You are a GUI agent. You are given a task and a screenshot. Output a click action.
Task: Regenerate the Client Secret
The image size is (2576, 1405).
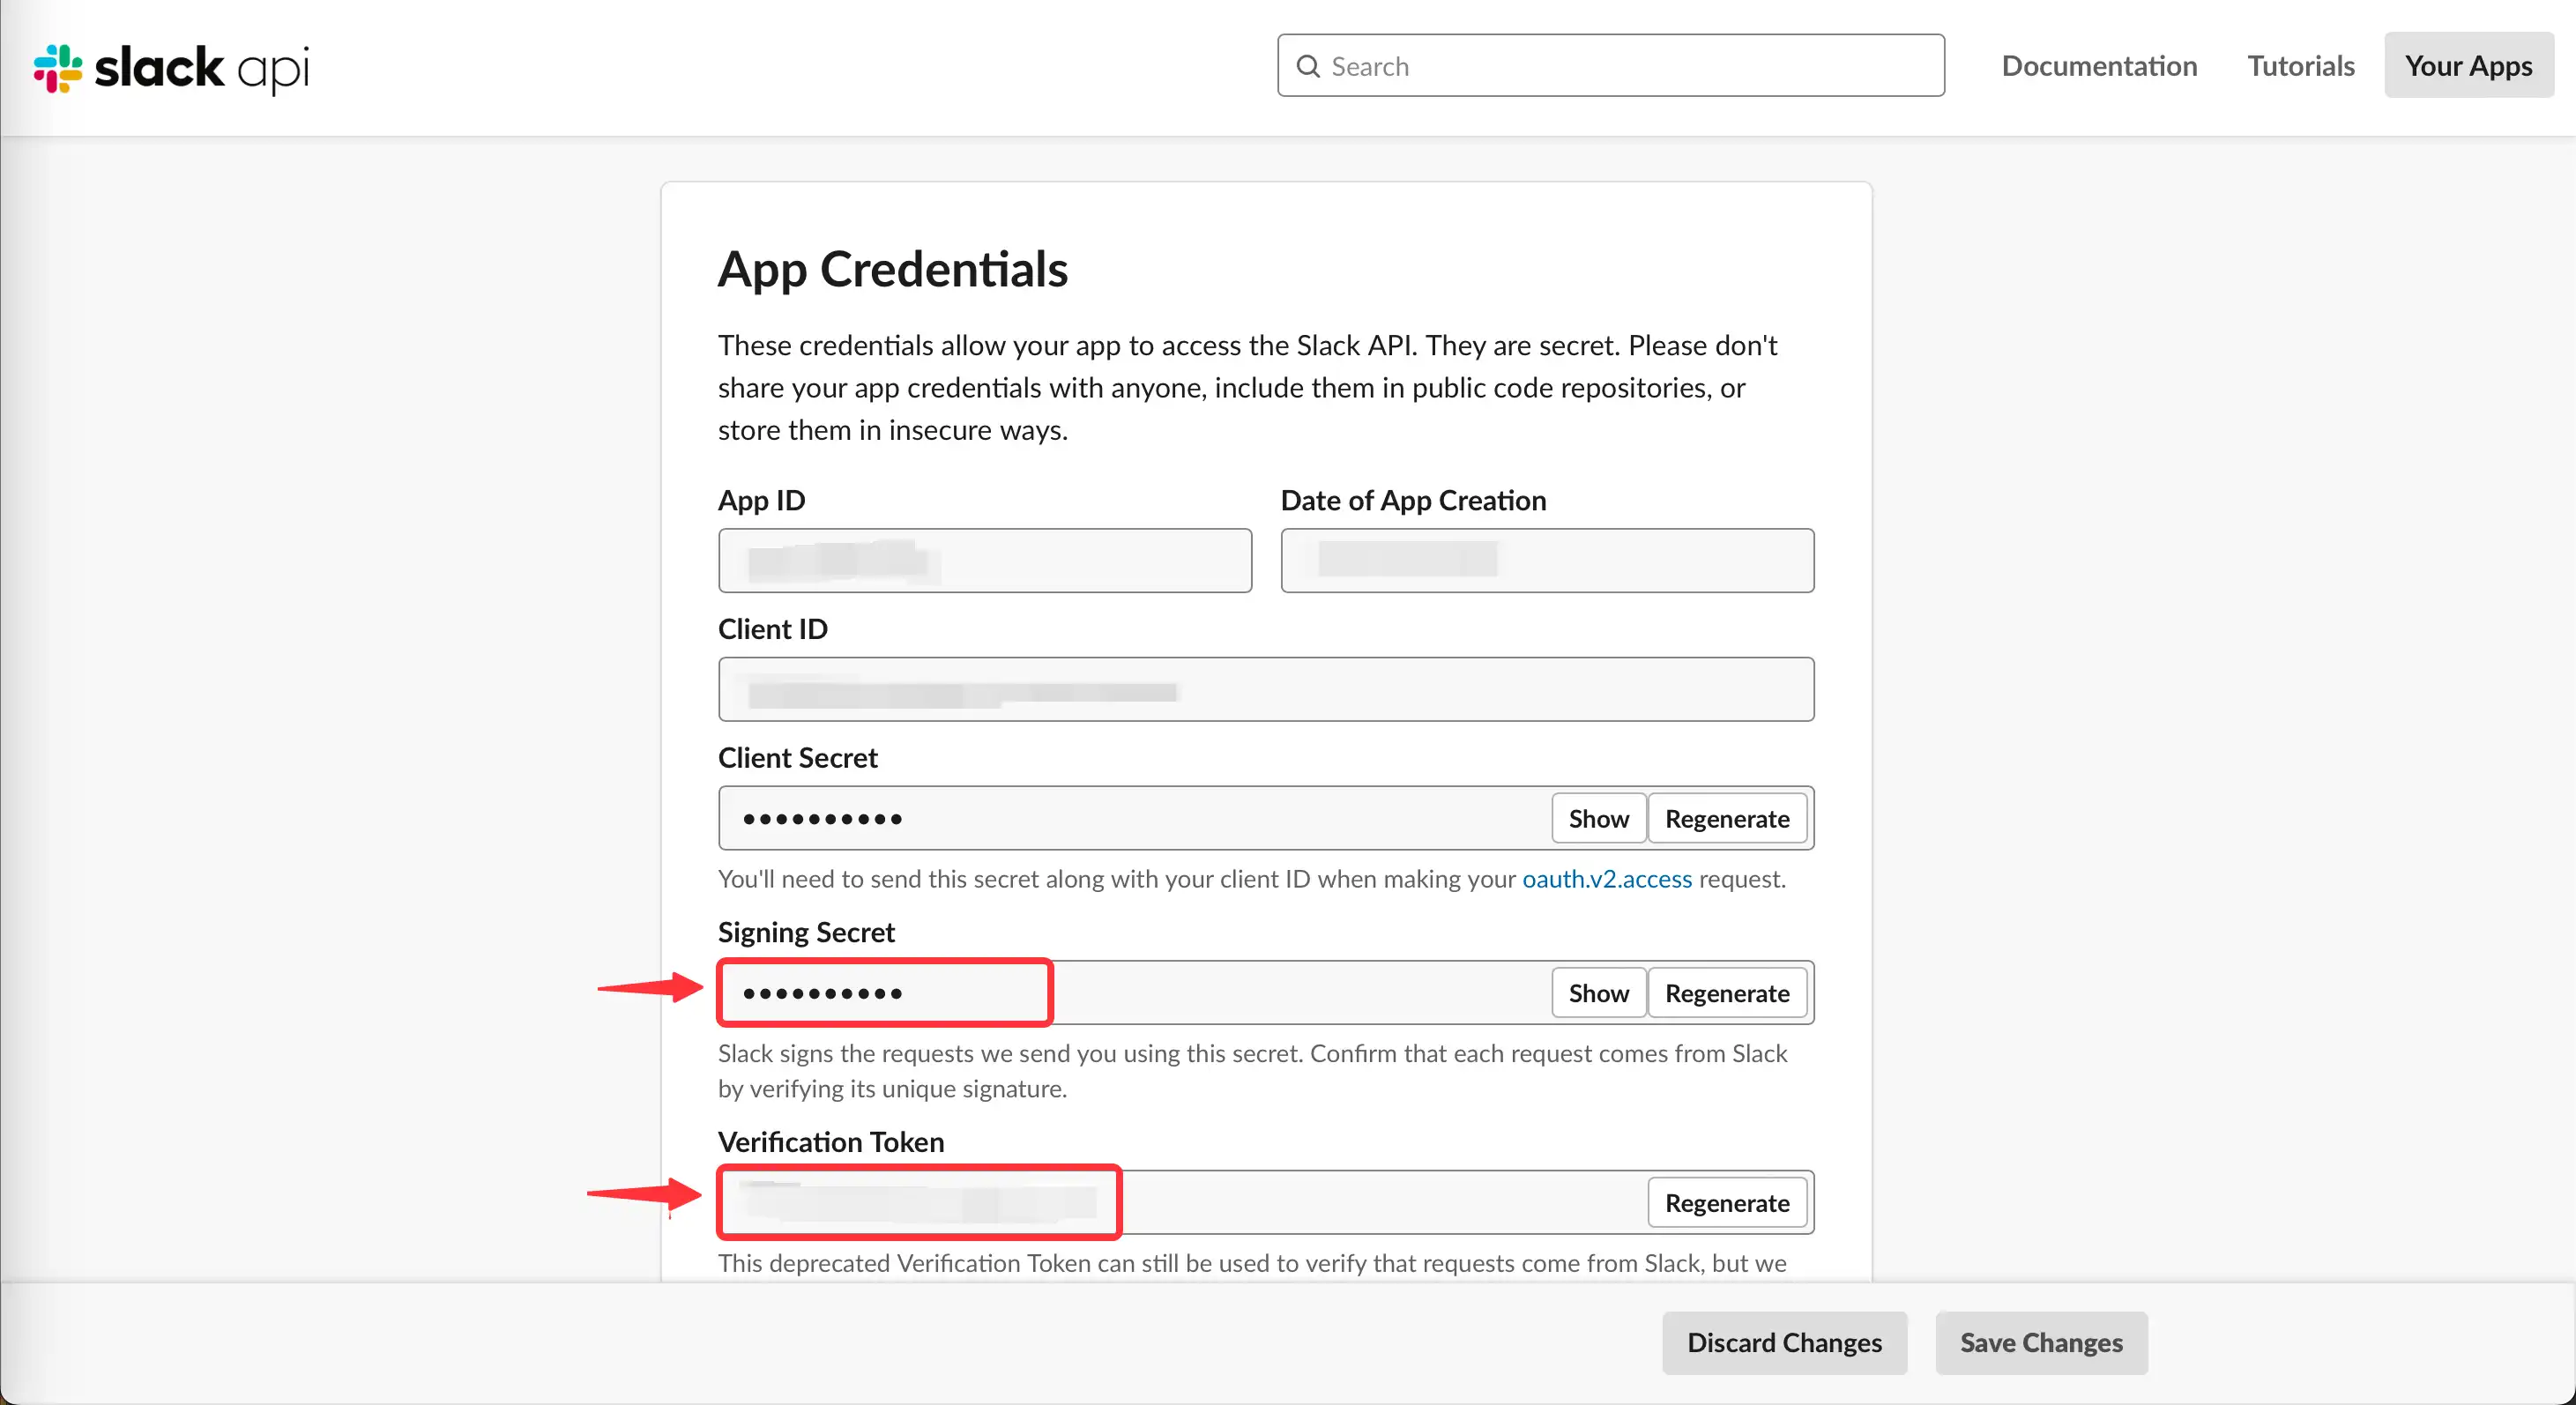(x=1726, y=819)
